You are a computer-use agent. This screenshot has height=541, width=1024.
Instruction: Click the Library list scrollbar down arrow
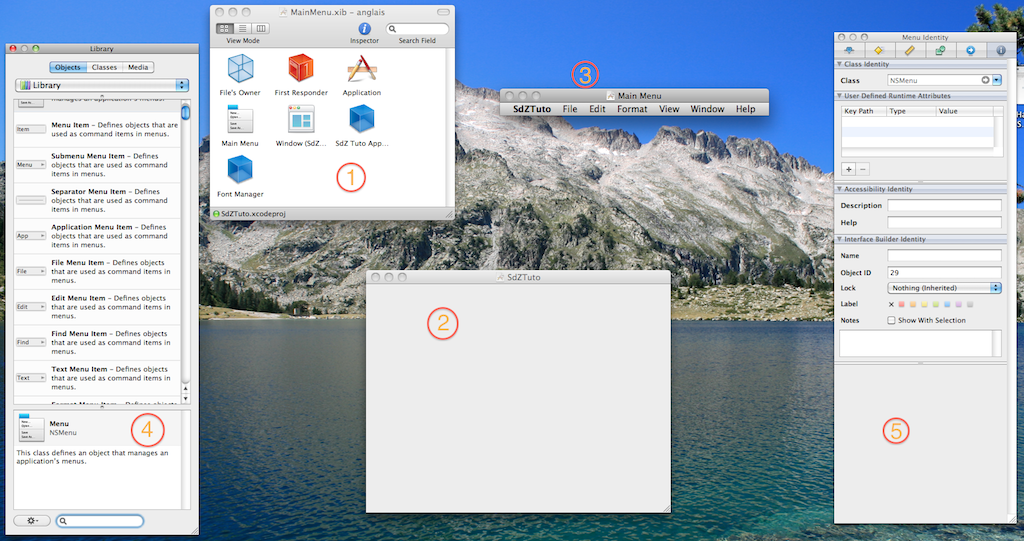point(185,399)
